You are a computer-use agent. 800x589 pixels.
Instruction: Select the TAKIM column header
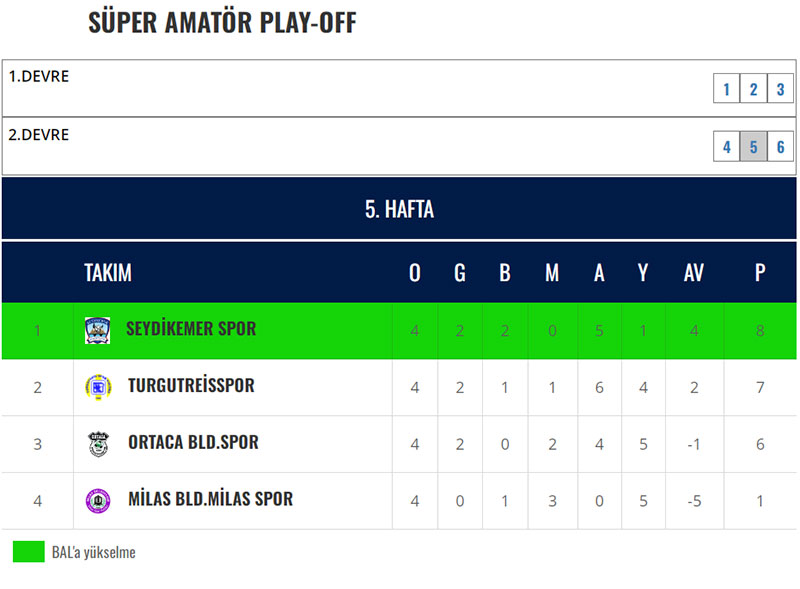110,272
